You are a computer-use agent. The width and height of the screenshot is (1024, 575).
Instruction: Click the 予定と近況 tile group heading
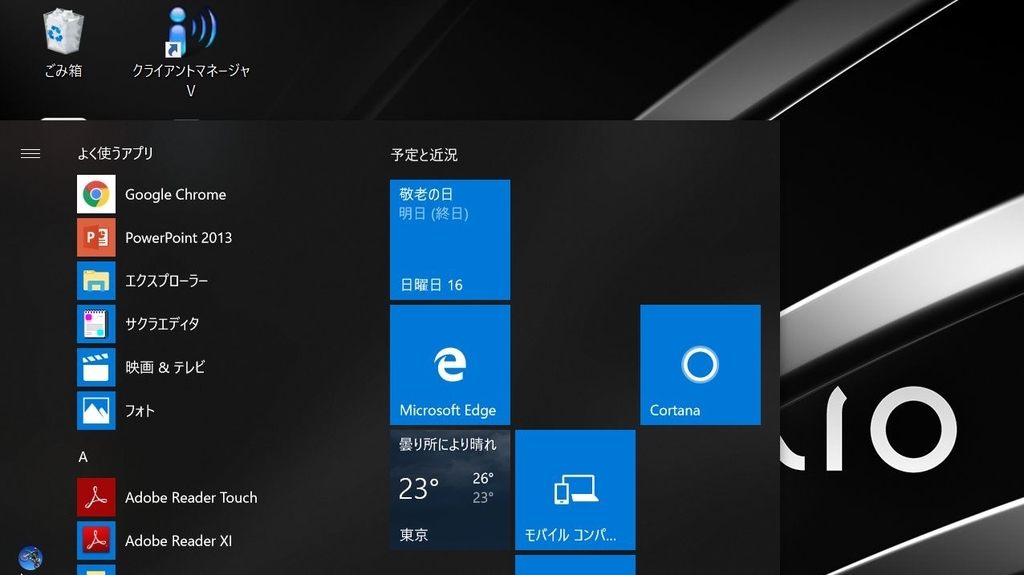click(424, 155)
